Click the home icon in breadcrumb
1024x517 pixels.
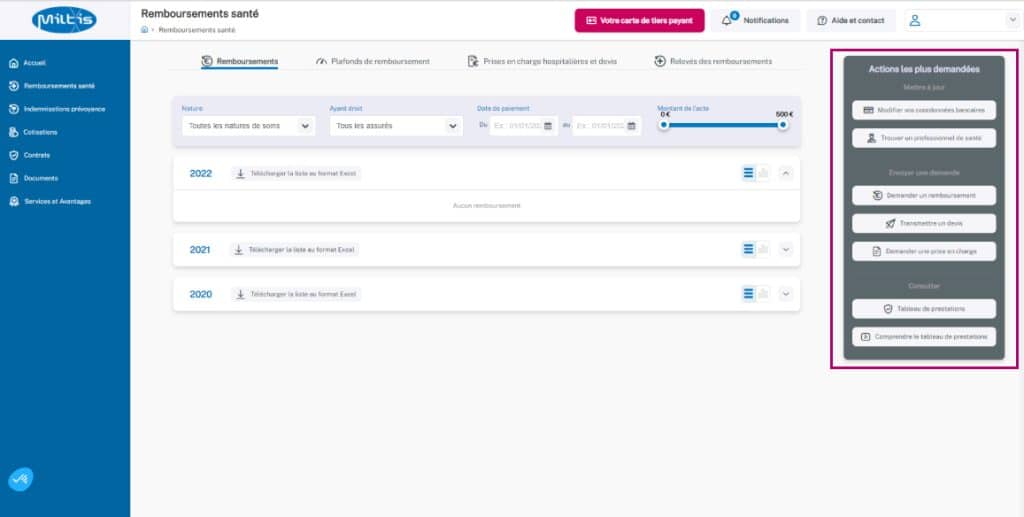(x=145, y=30)
